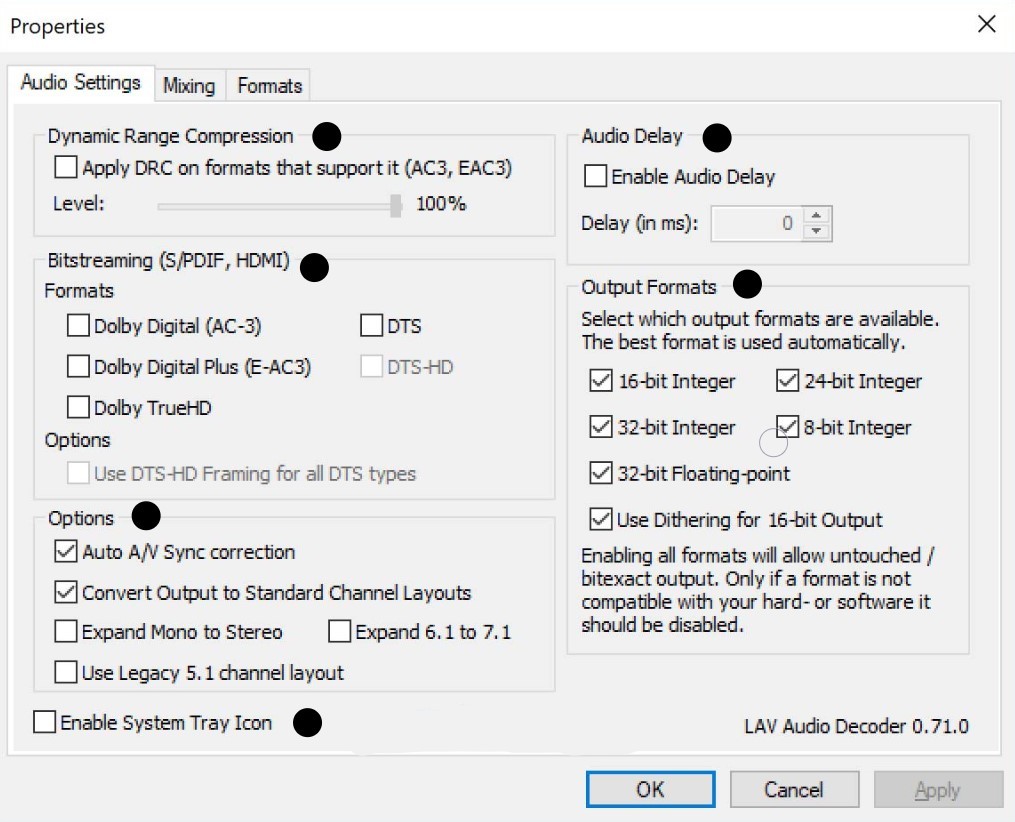Click the DRC Level slider thumb

(x=396, y=205)
